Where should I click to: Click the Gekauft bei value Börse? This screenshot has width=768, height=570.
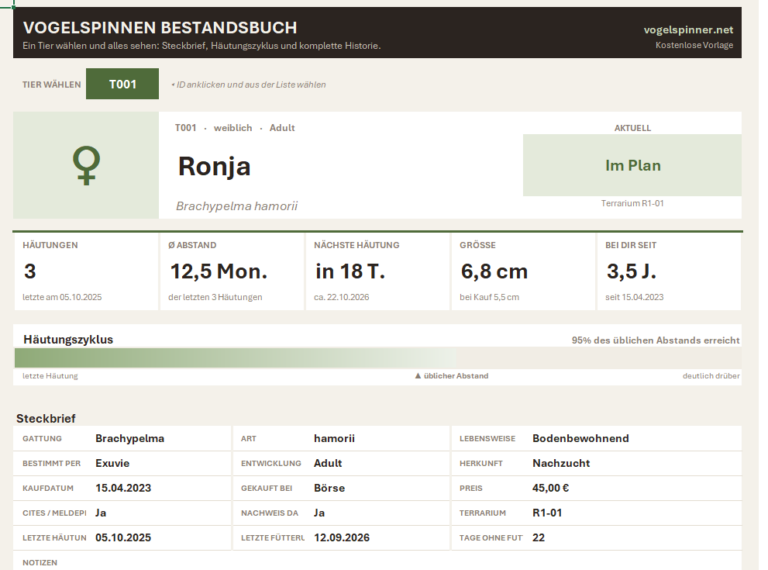[x=329, y=488]
